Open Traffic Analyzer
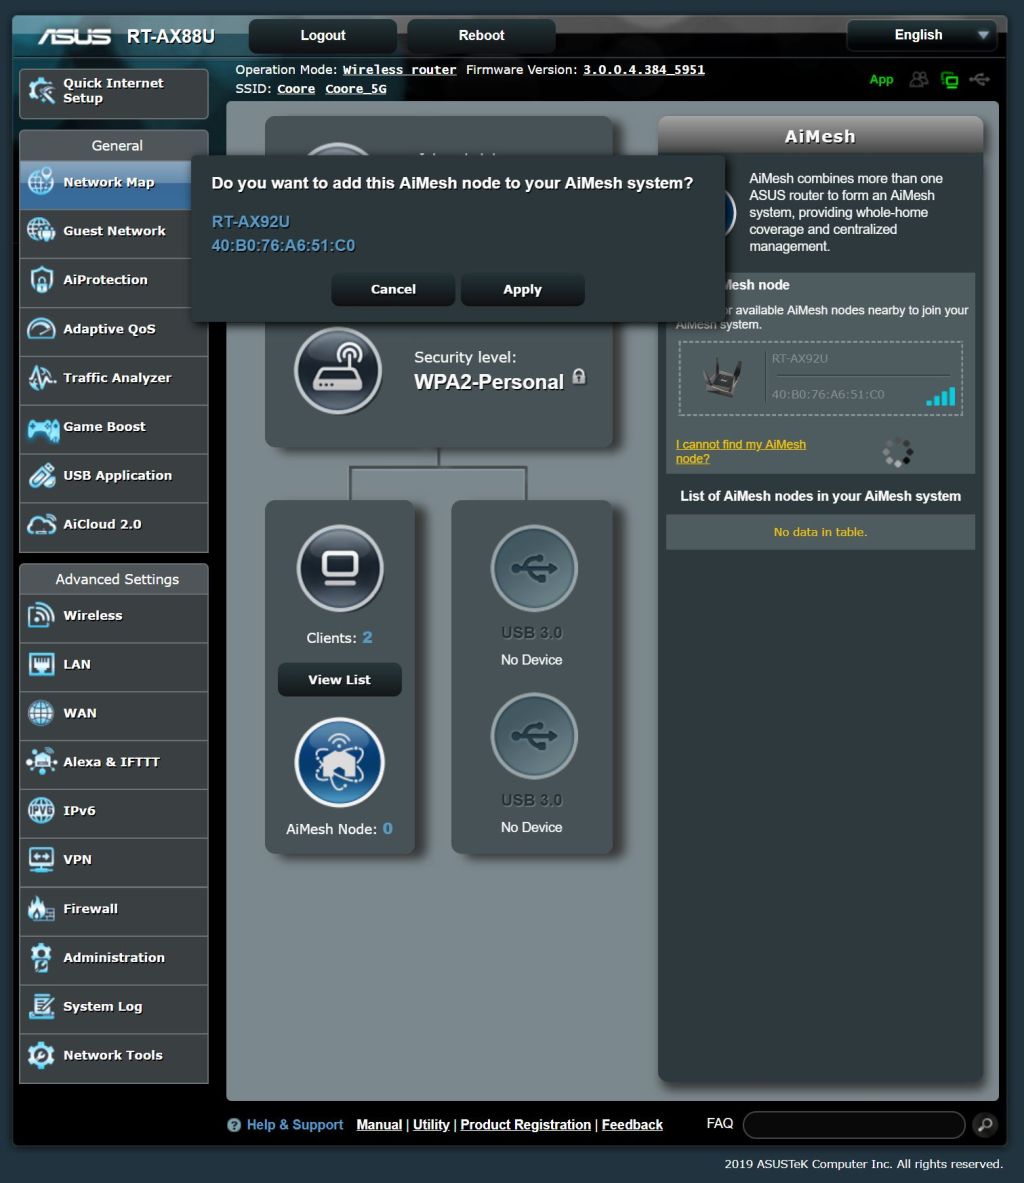The image size is (1024, 1183). coord(114,379)
